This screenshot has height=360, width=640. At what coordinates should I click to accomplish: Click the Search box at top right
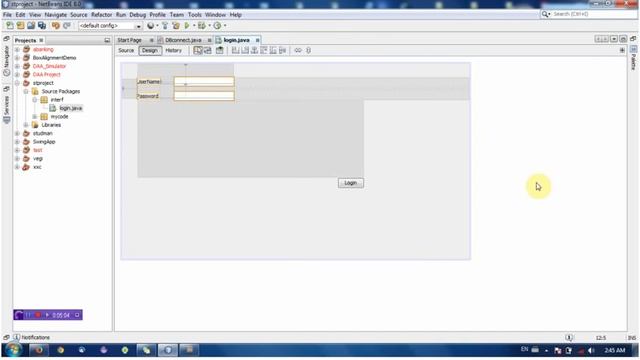(589, 14)
